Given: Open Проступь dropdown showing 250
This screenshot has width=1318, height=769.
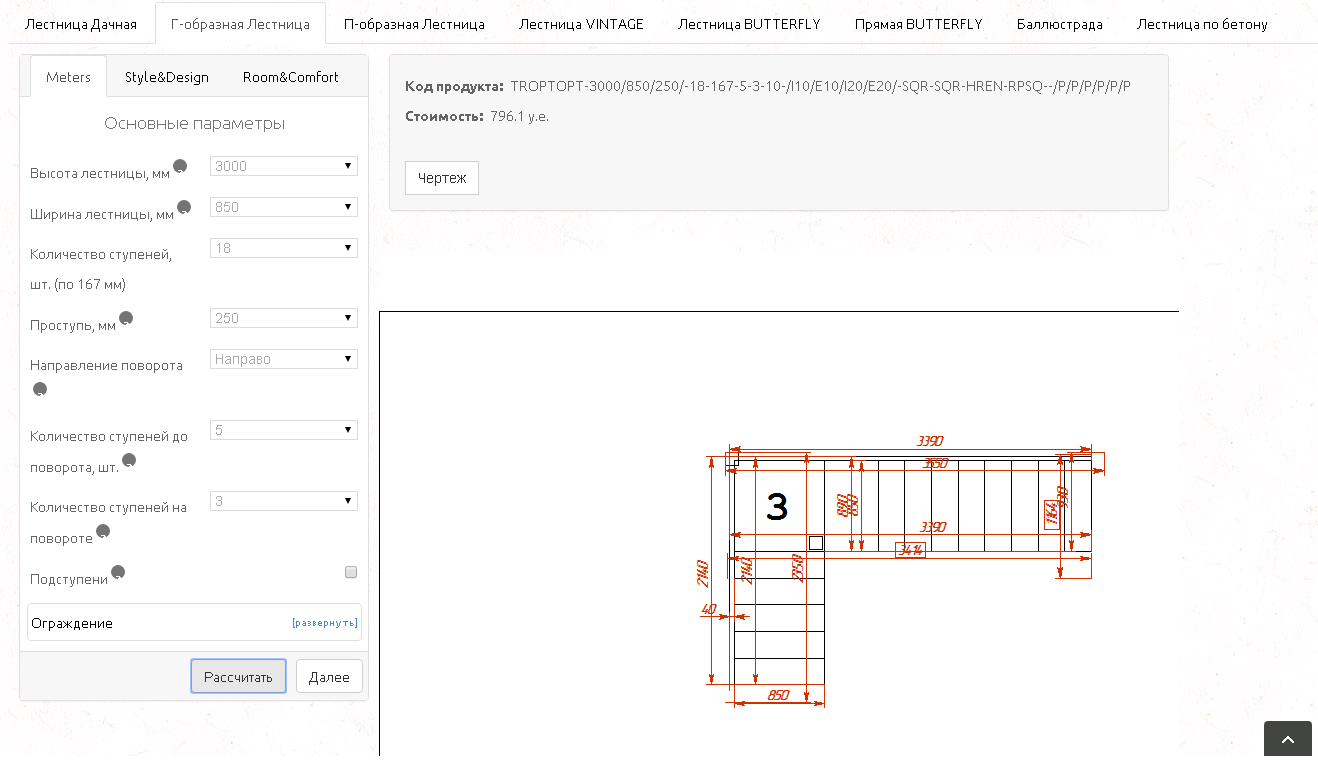Looking at the screenshot, I should (284, 318).
